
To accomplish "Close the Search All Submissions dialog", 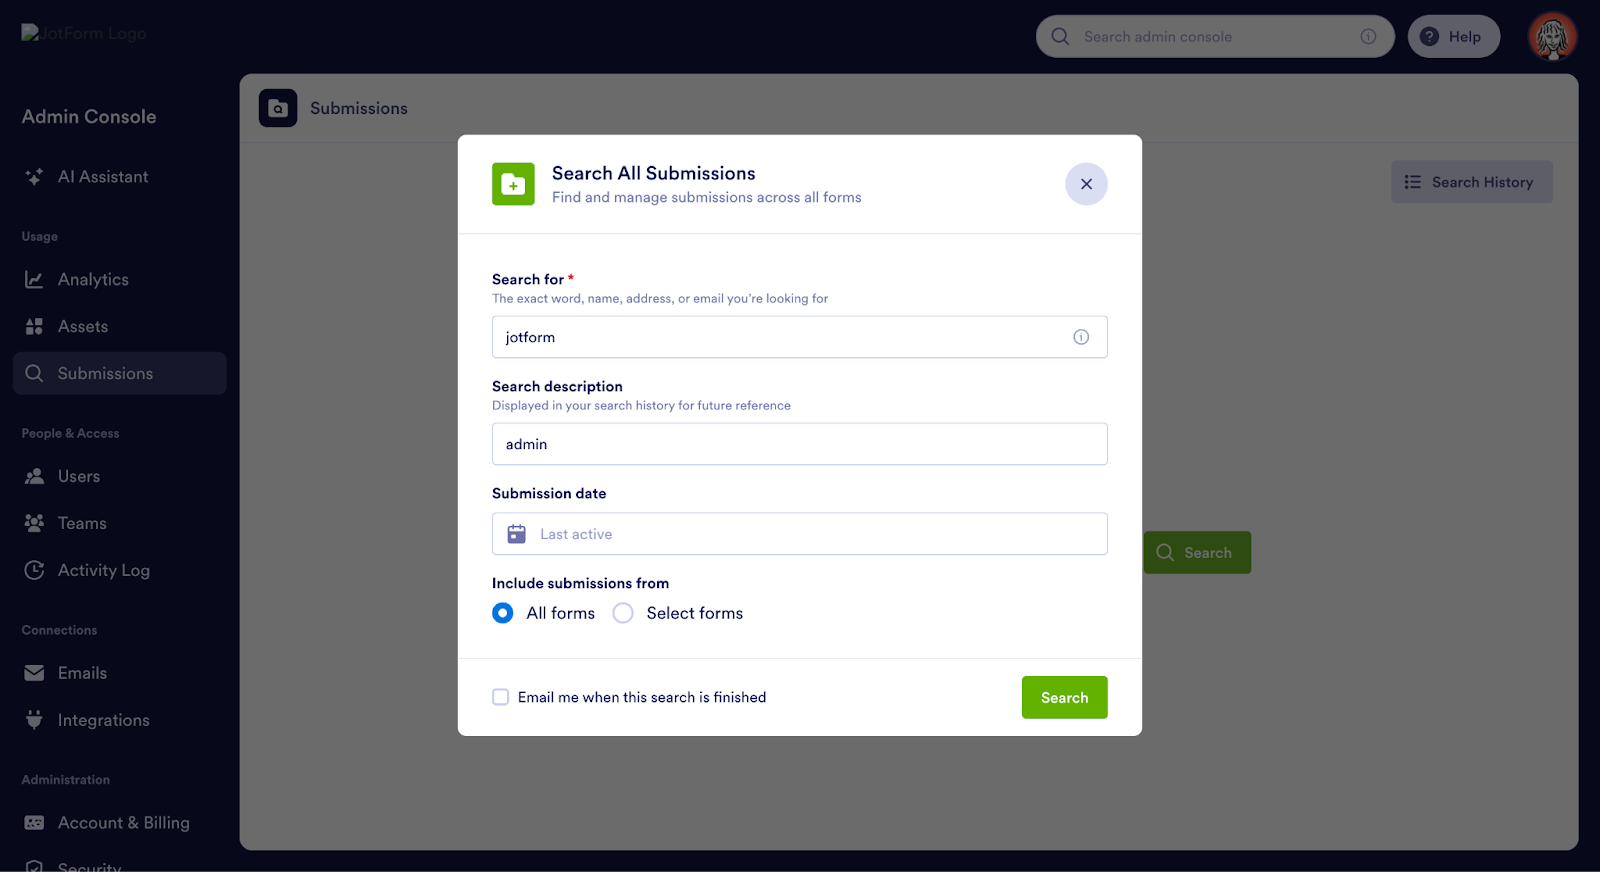I will point(1086,184).
